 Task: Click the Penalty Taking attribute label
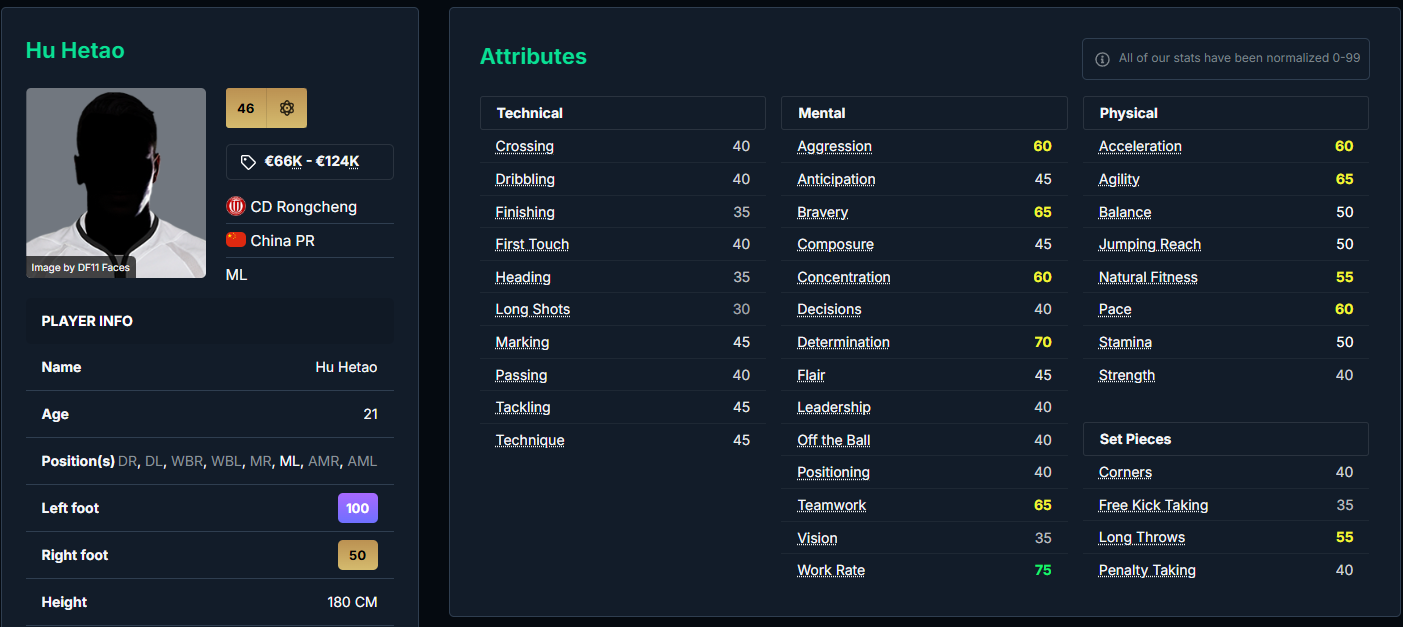pyautogui.click(x=1147, y=570)
